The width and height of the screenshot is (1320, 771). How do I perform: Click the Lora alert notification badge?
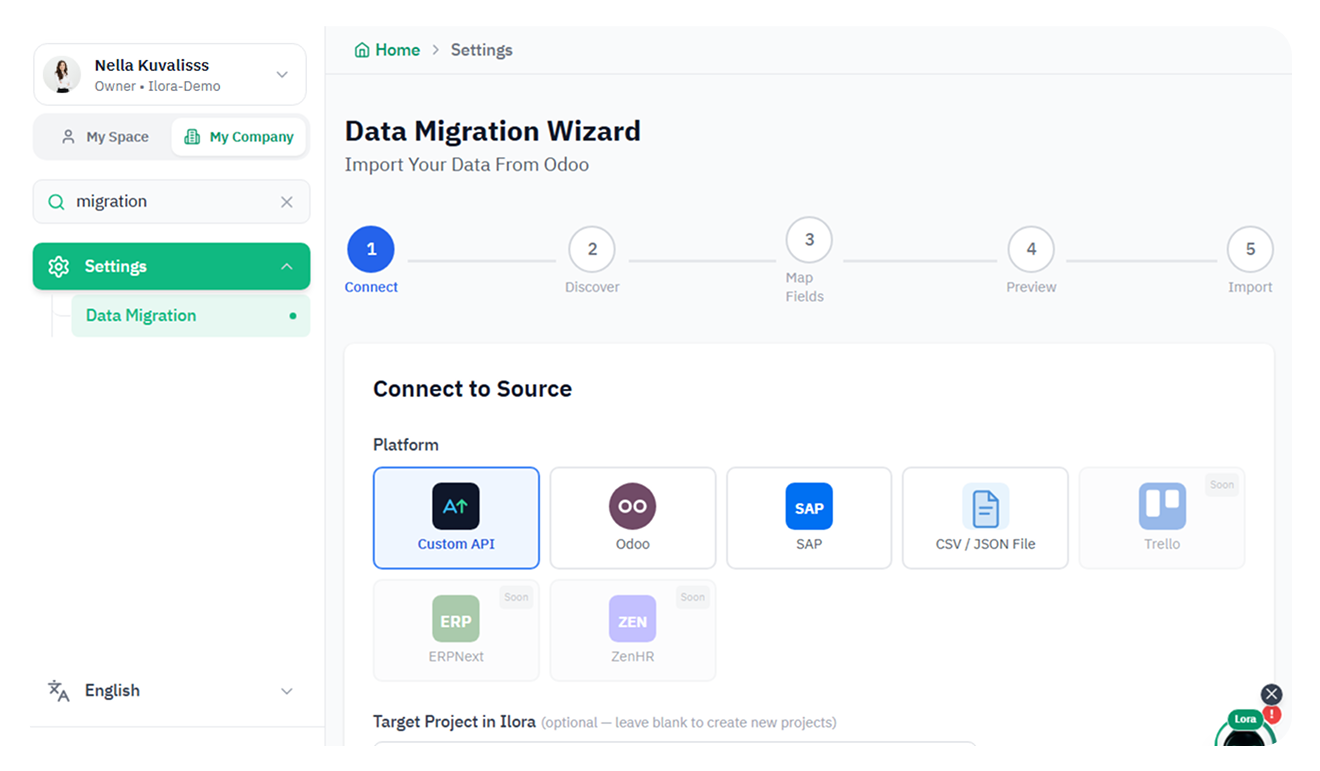coord(1272,715)
